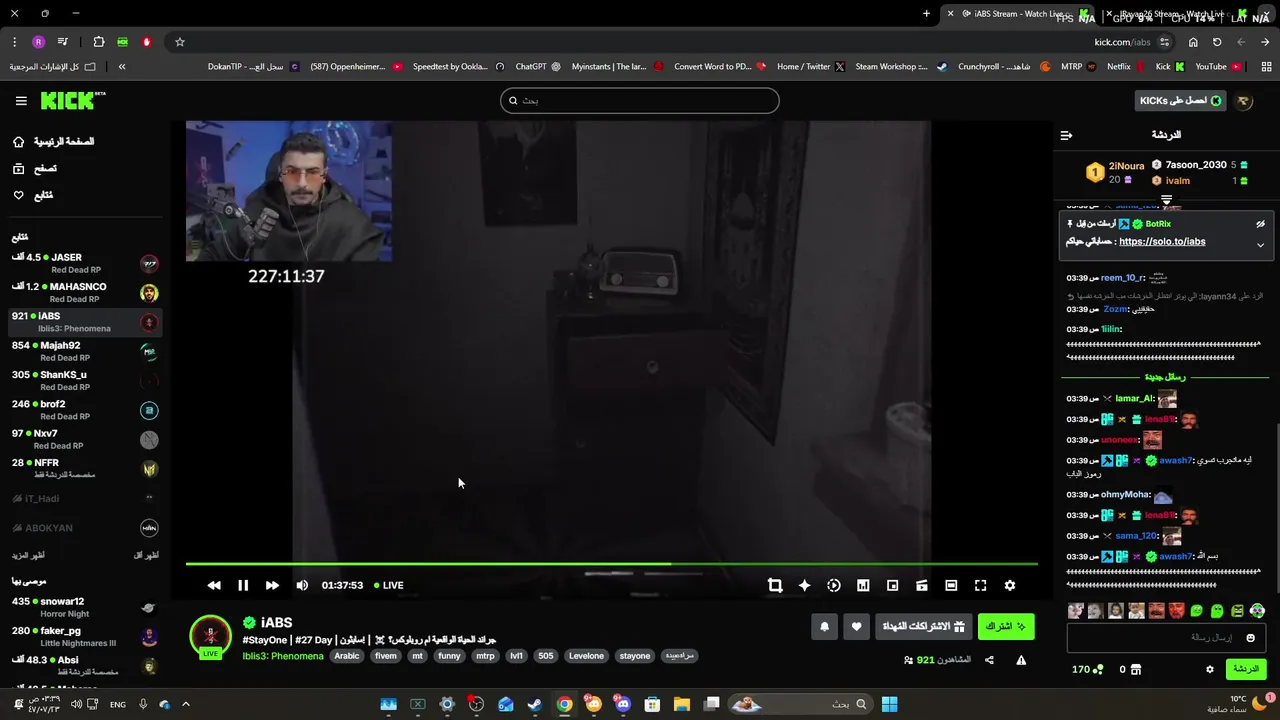The width and height of the screenshot is (1280, 720).
Task: Open Majah92 channel in sidebar
Action: (84, 351)
